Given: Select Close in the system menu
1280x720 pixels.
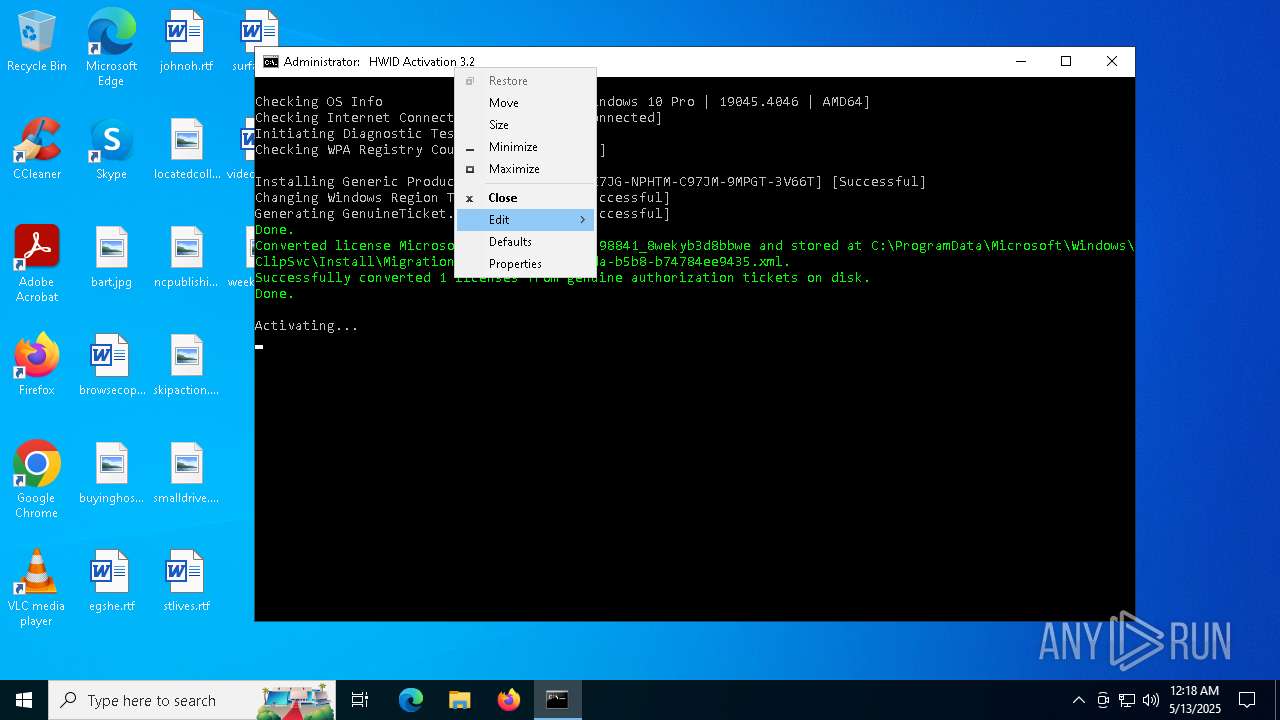Looking at the screenshot, I should (x=525, y=198).
